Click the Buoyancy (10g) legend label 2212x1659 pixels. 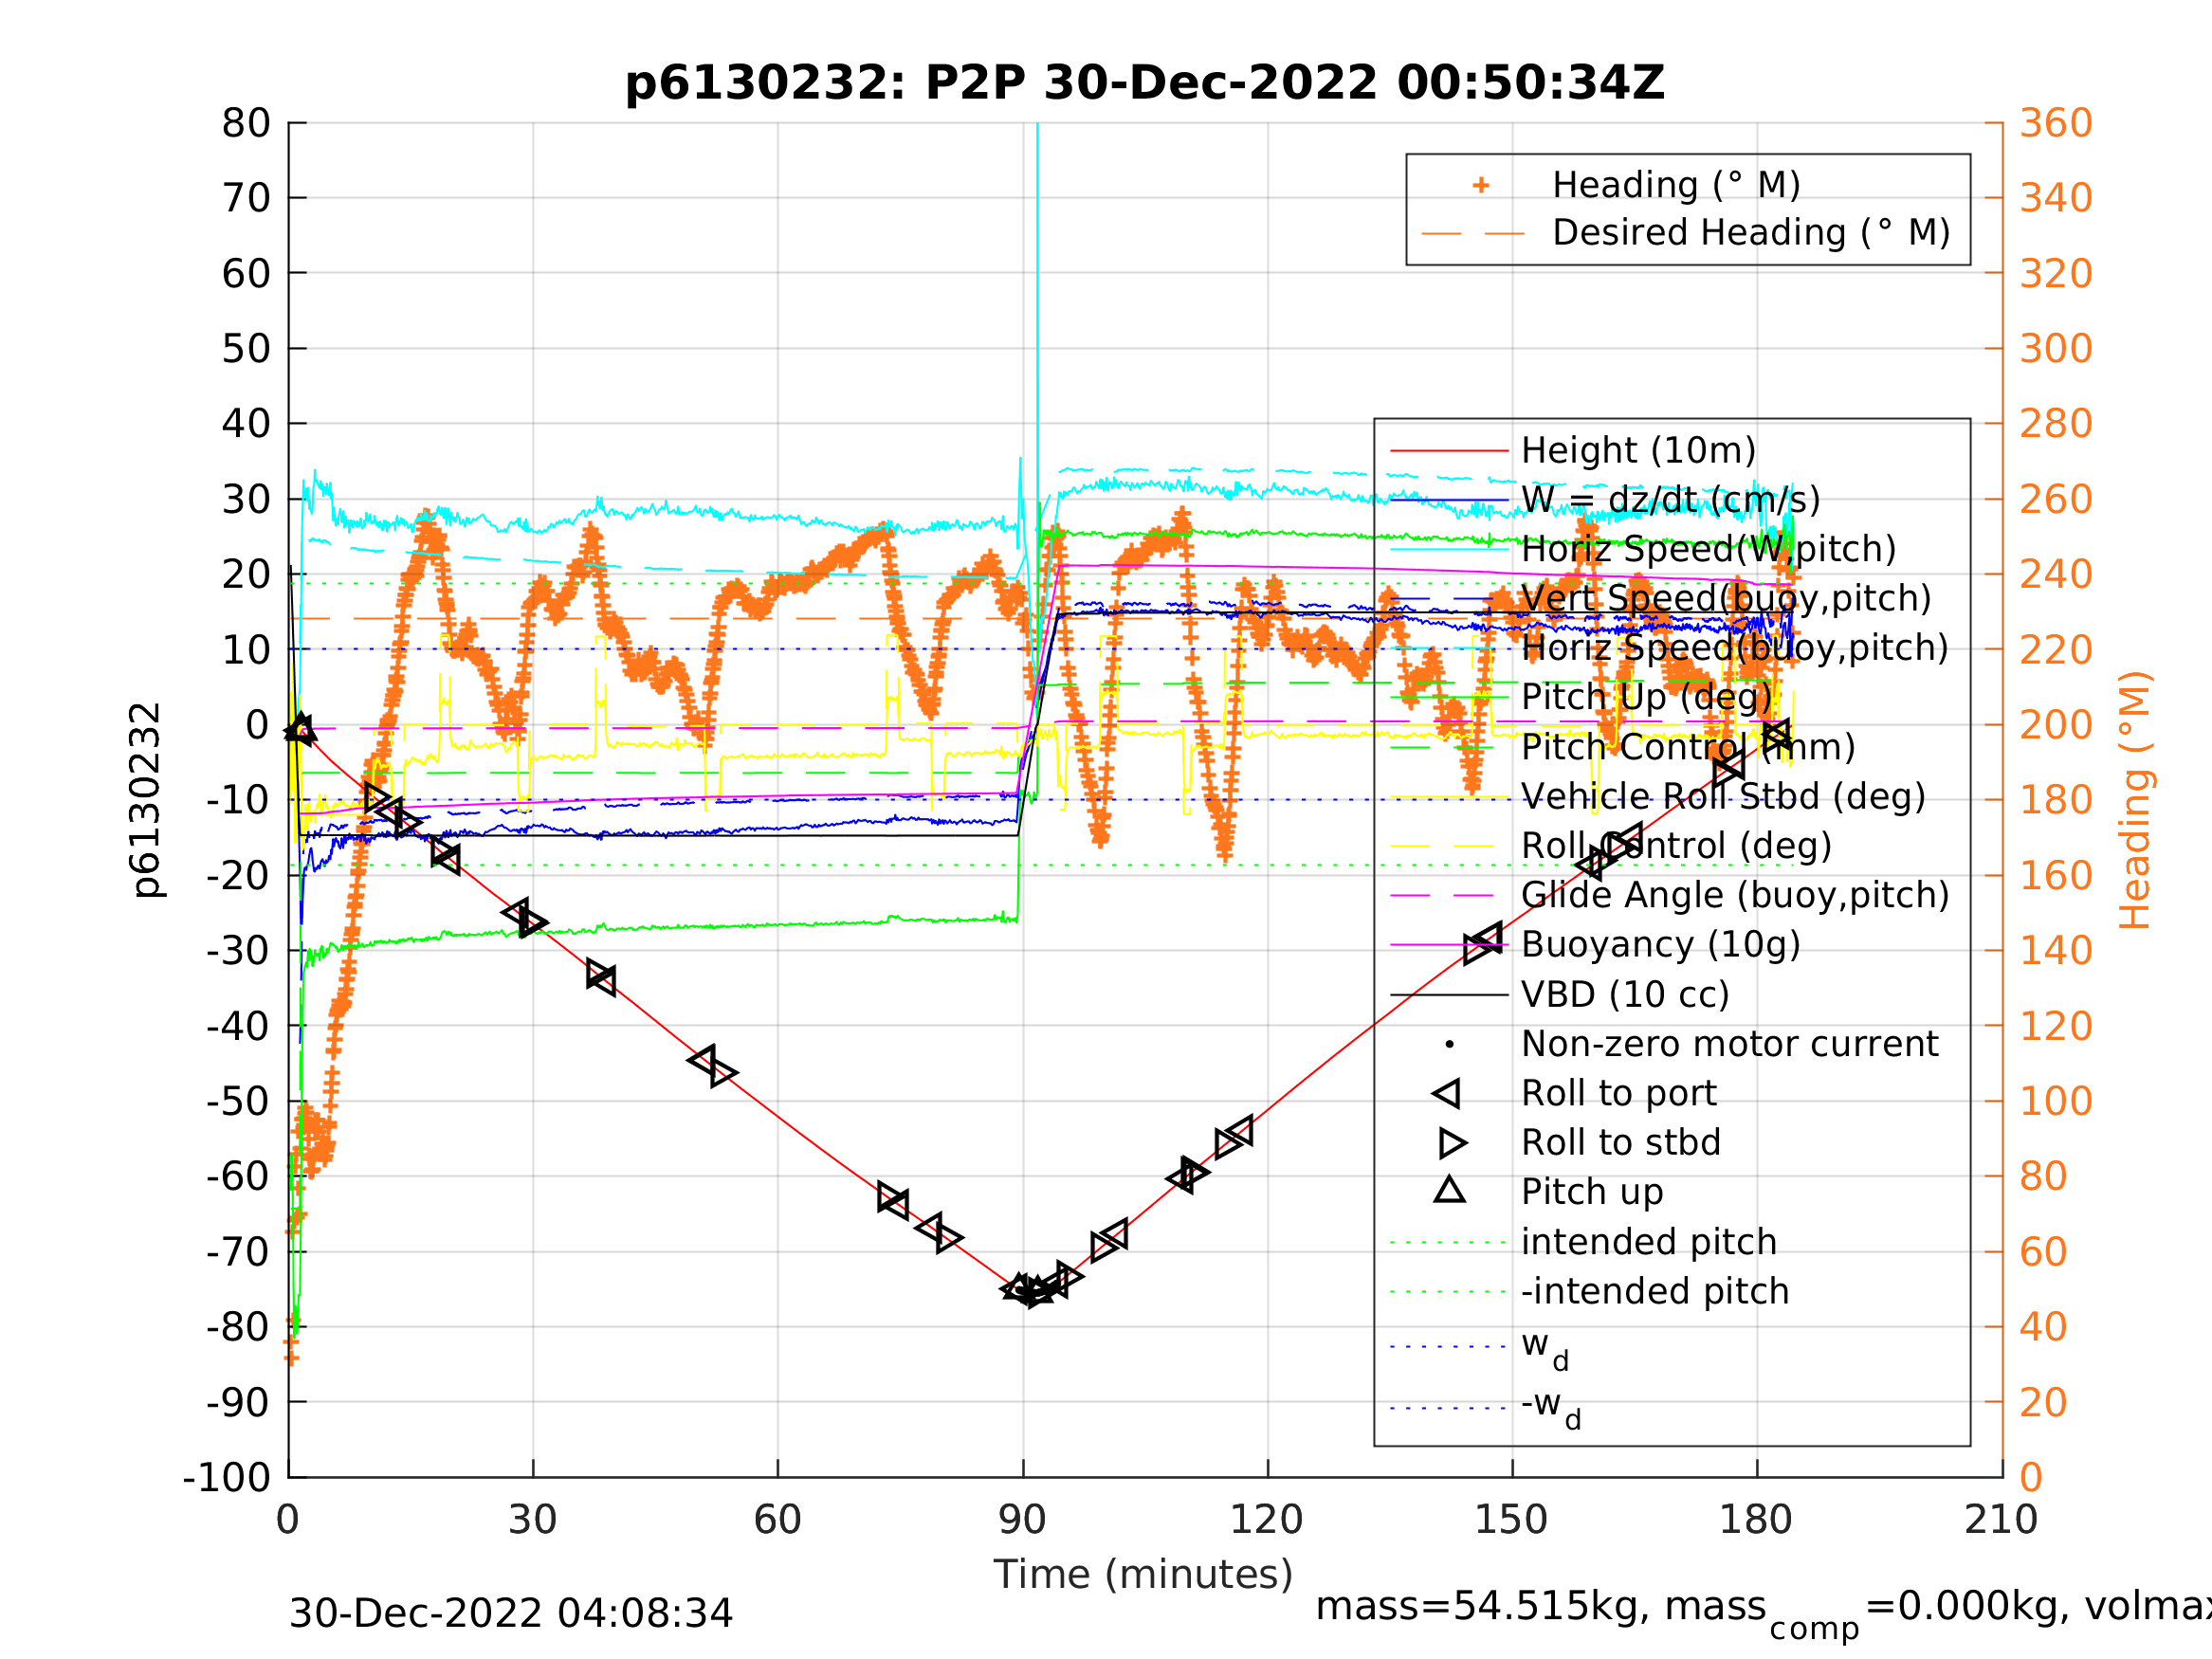click(x=1661, y=944)
